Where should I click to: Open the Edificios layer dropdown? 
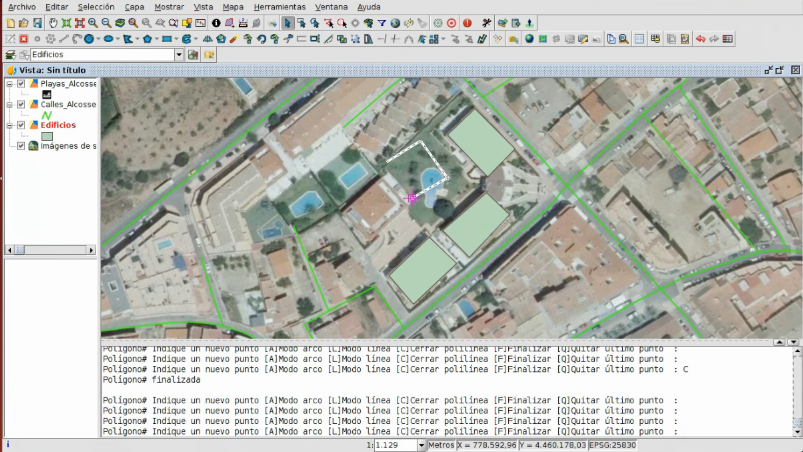click(179, 55)
